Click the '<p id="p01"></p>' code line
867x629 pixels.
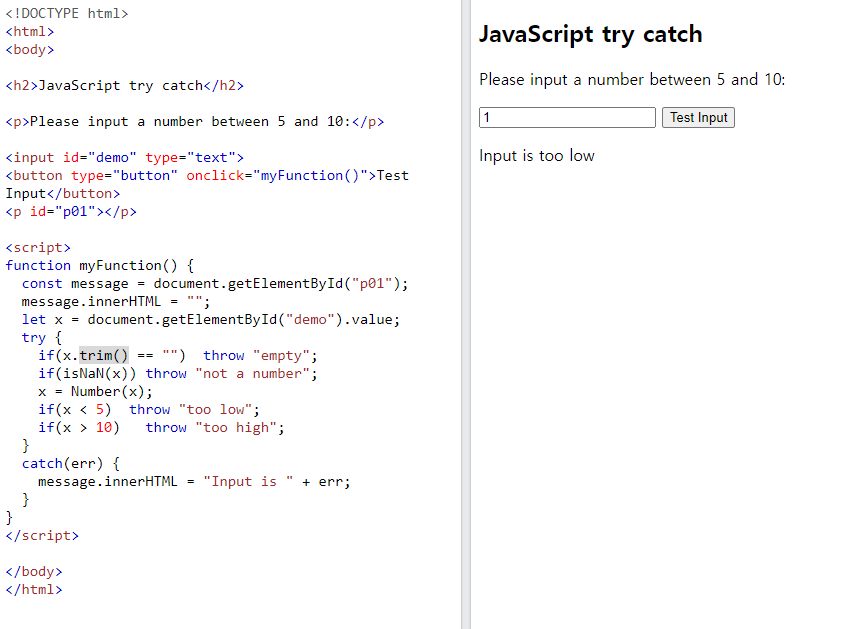tap(71, 212)
